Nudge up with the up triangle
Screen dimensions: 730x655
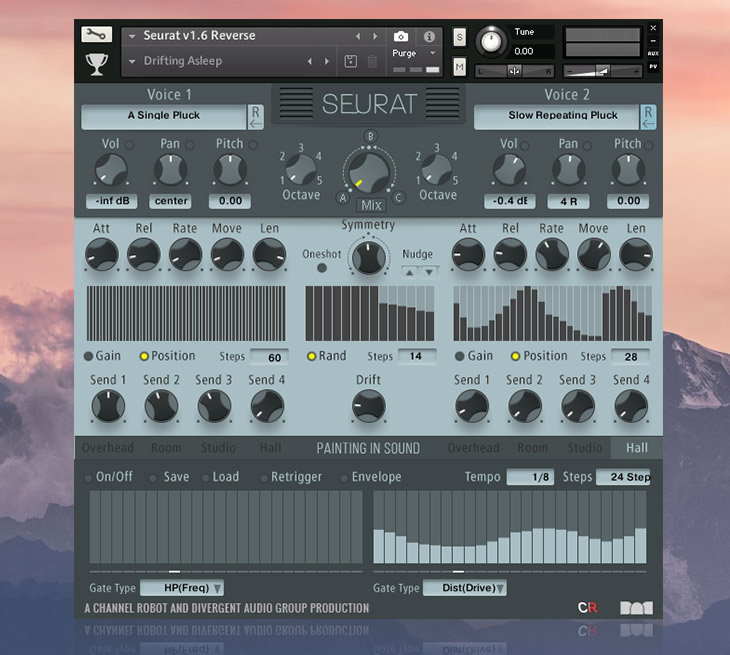pos(410,272)
